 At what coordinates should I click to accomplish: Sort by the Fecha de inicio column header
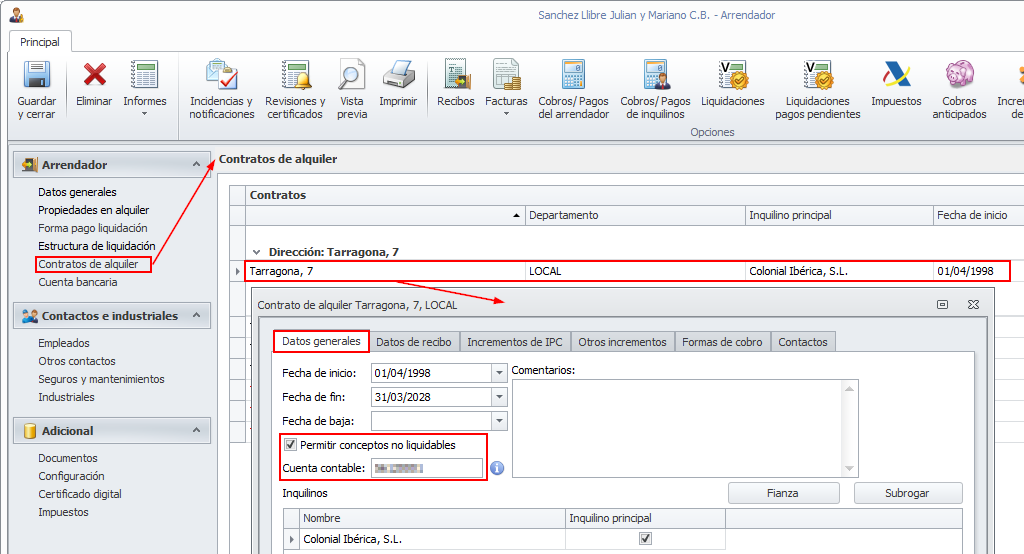[978, 215]
